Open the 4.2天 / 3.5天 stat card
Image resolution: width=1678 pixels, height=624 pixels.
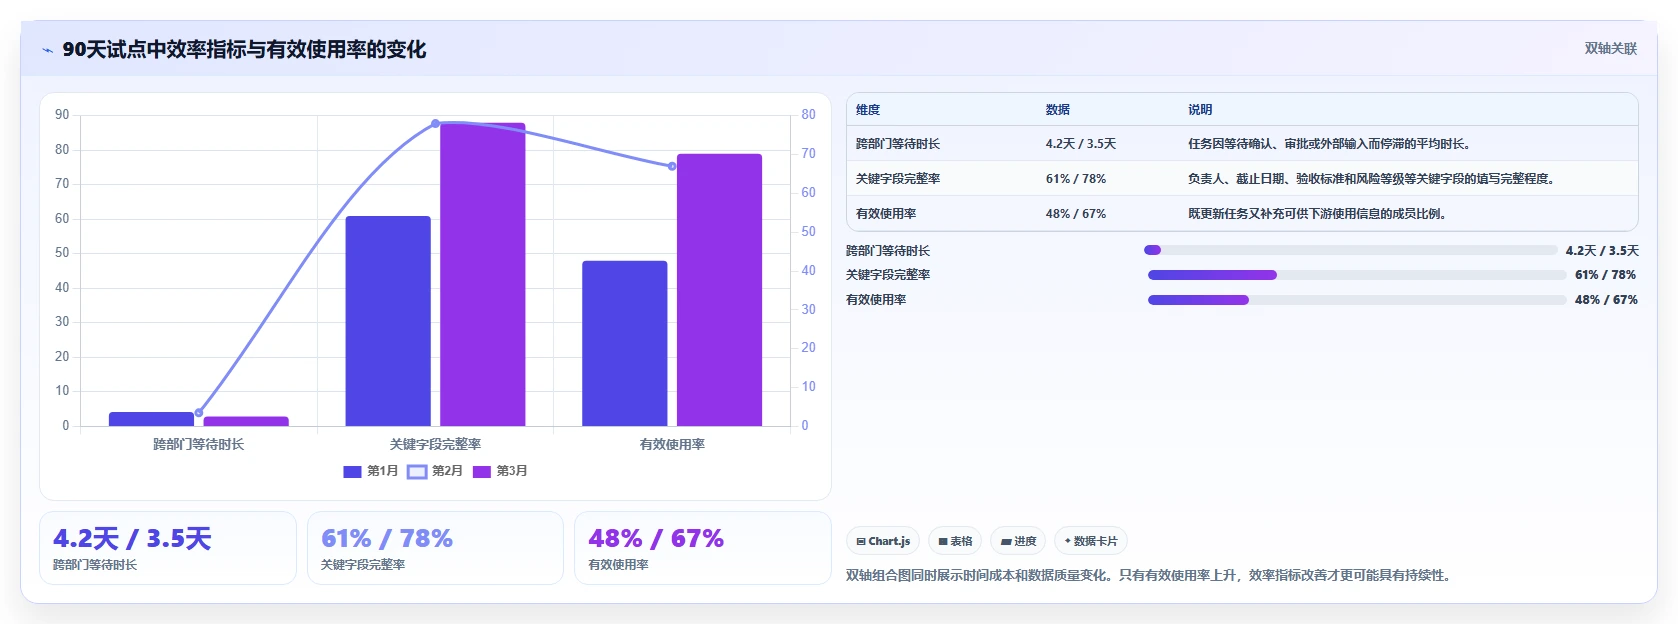pyautogui.click(x=168, y=548)
